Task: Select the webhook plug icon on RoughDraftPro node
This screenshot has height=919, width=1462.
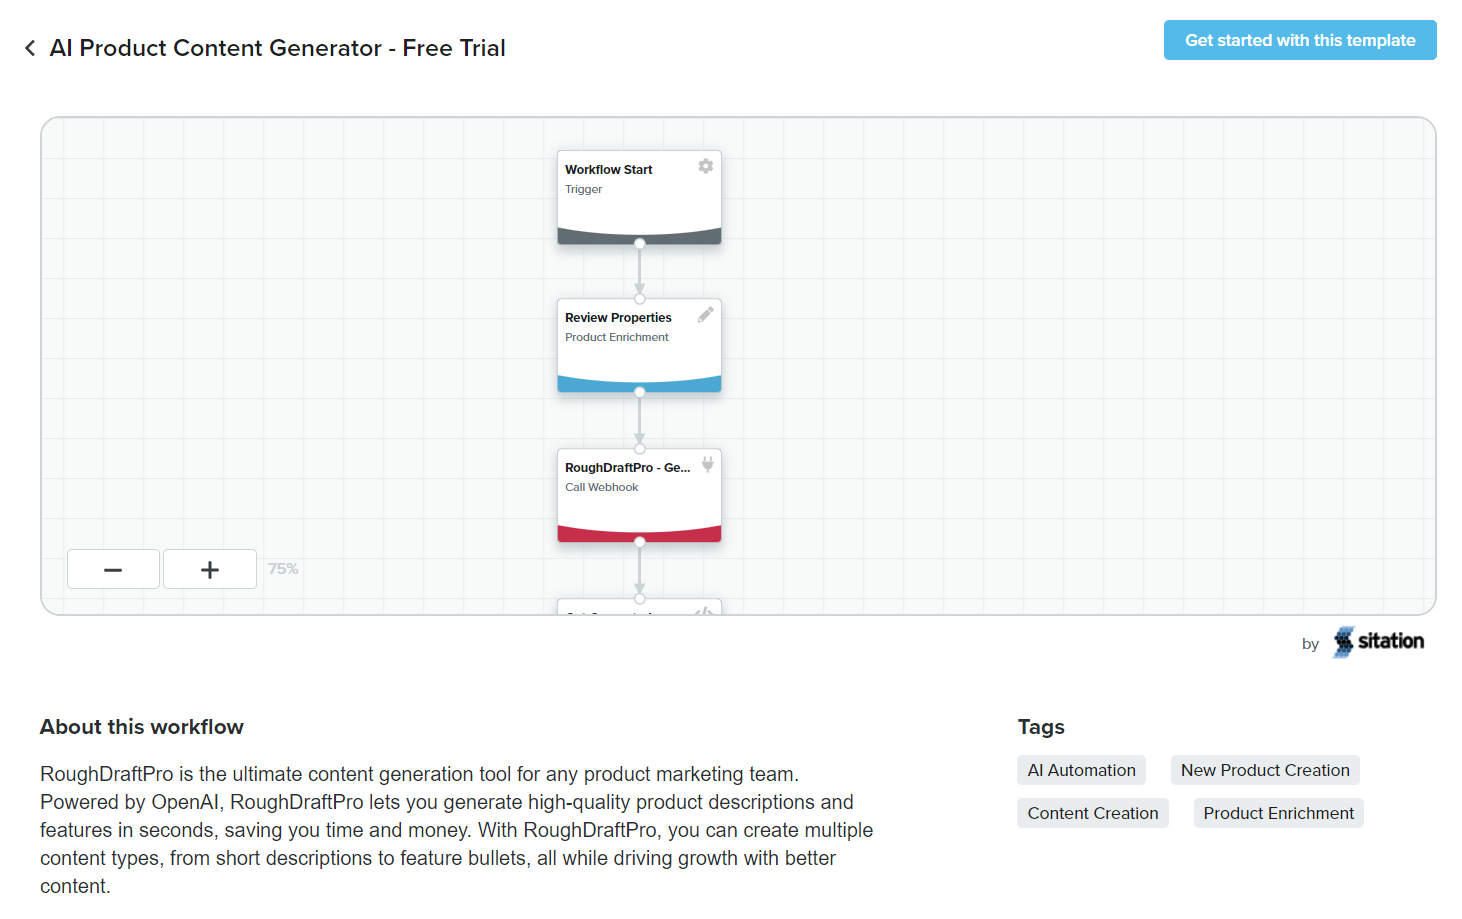Action: (707, 464)
